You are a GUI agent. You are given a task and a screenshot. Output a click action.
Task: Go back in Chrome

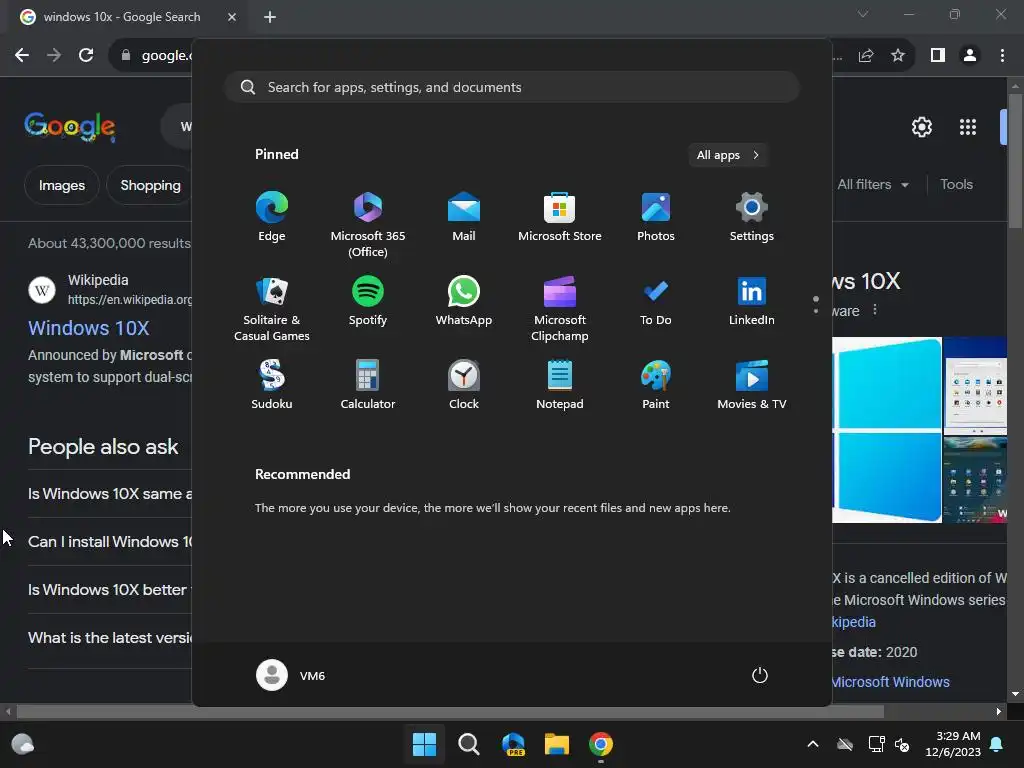click(22, 56)
